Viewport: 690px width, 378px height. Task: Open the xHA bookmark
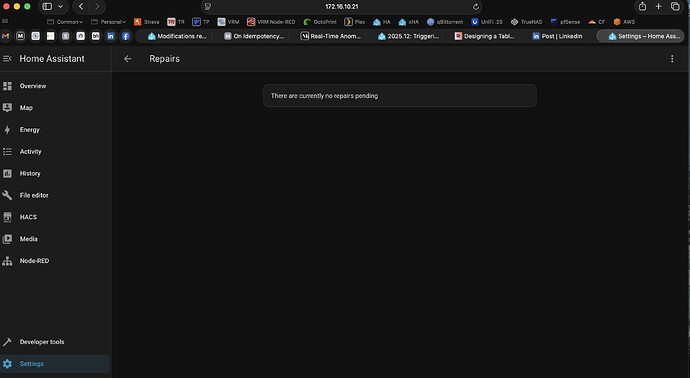pyautogui.click(x=409, y=22)
